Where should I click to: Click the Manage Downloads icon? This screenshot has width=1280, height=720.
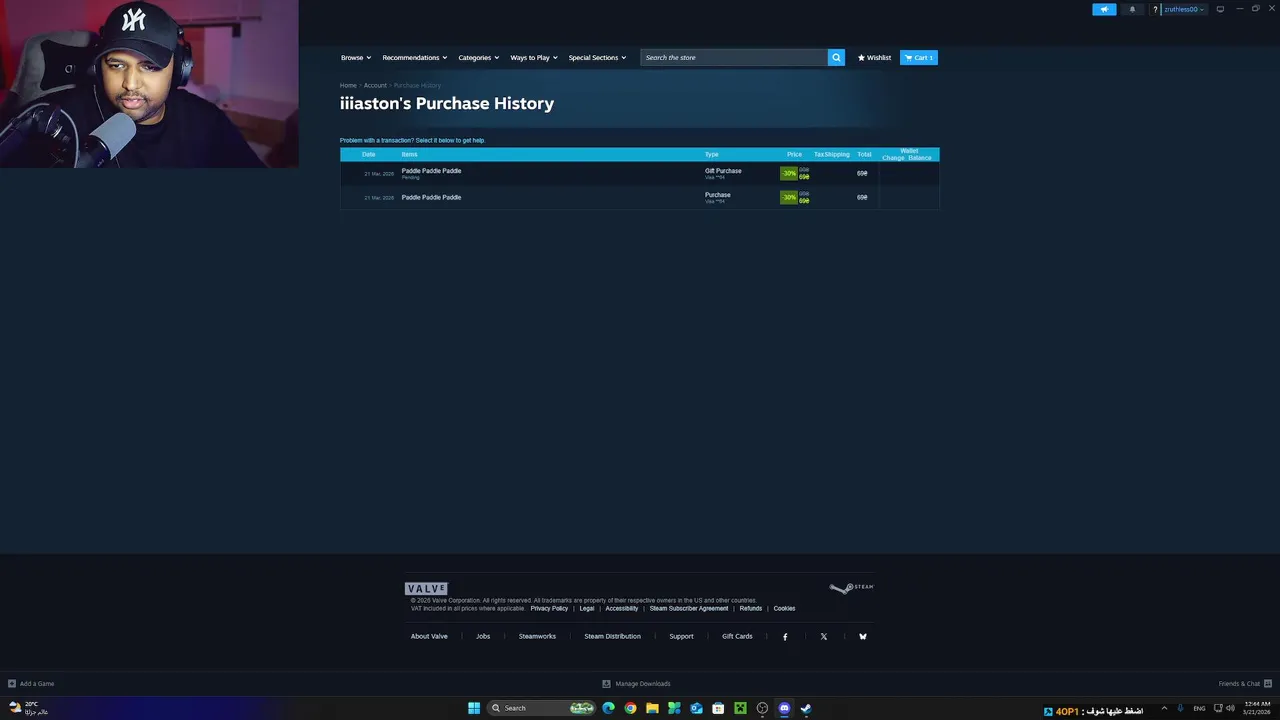click(x=606, y=684)
